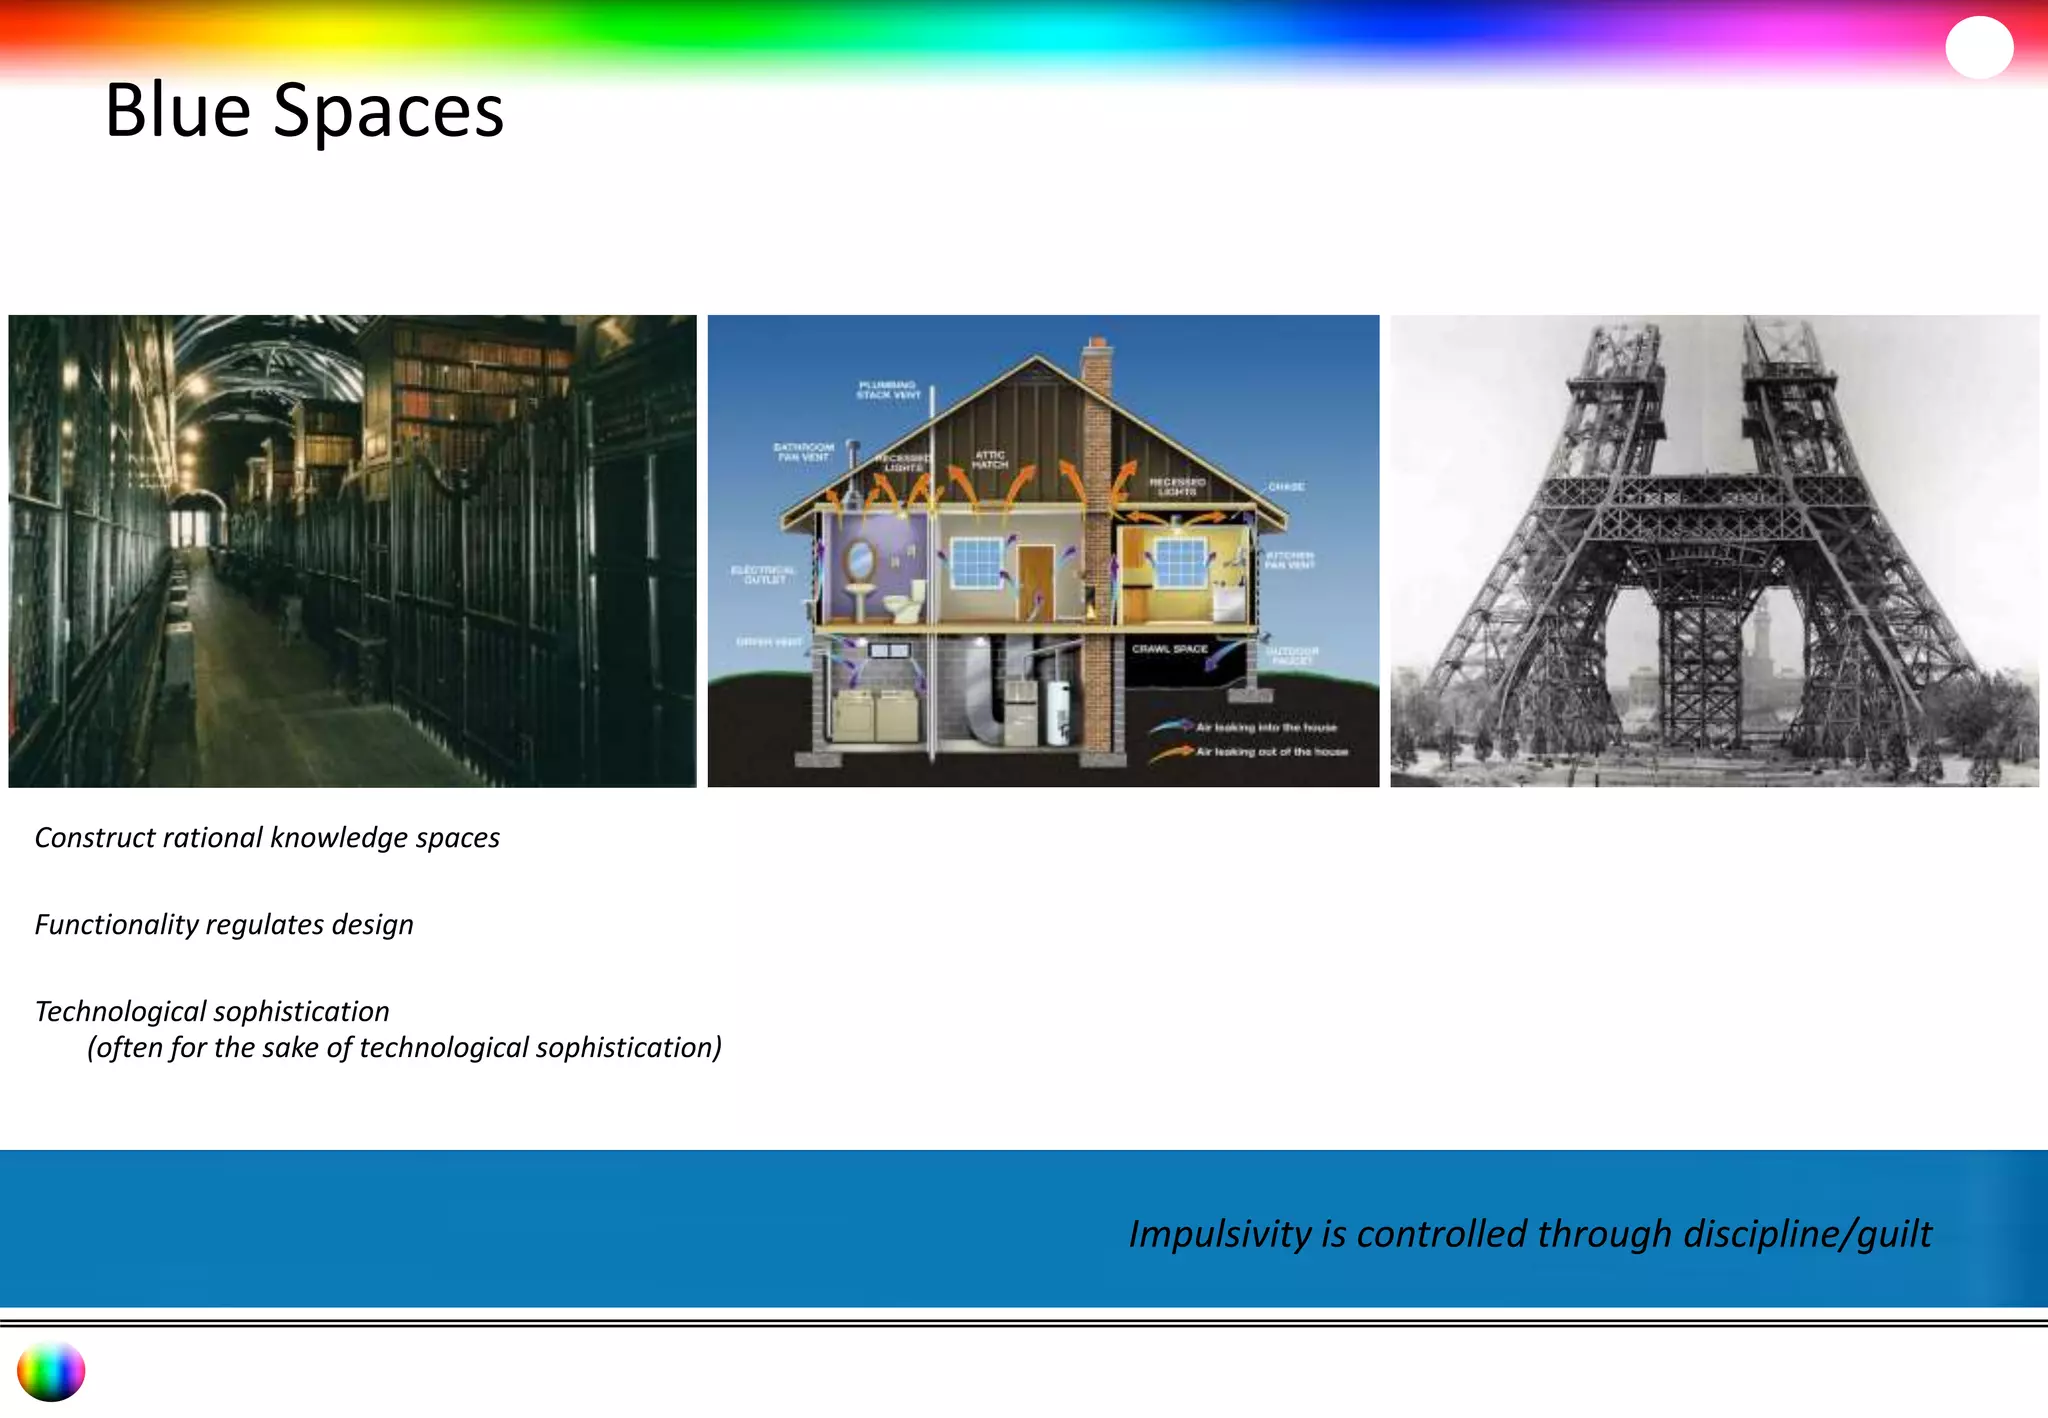The width and height of the screenshot is (2048, 1418).
Task: Click the rainbow color wheel logo
Action: tap(51, 1371)
